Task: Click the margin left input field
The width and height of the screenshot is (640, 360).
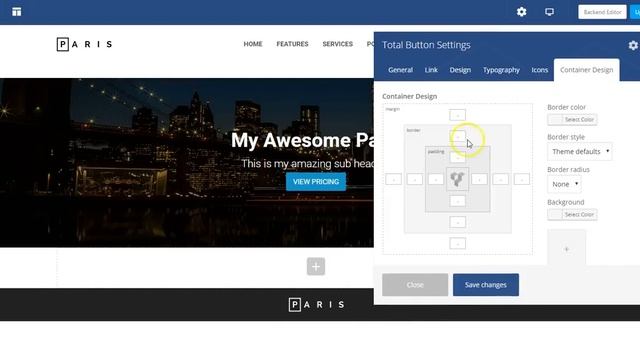Action: pyautogui.click(x=393, y=179)
